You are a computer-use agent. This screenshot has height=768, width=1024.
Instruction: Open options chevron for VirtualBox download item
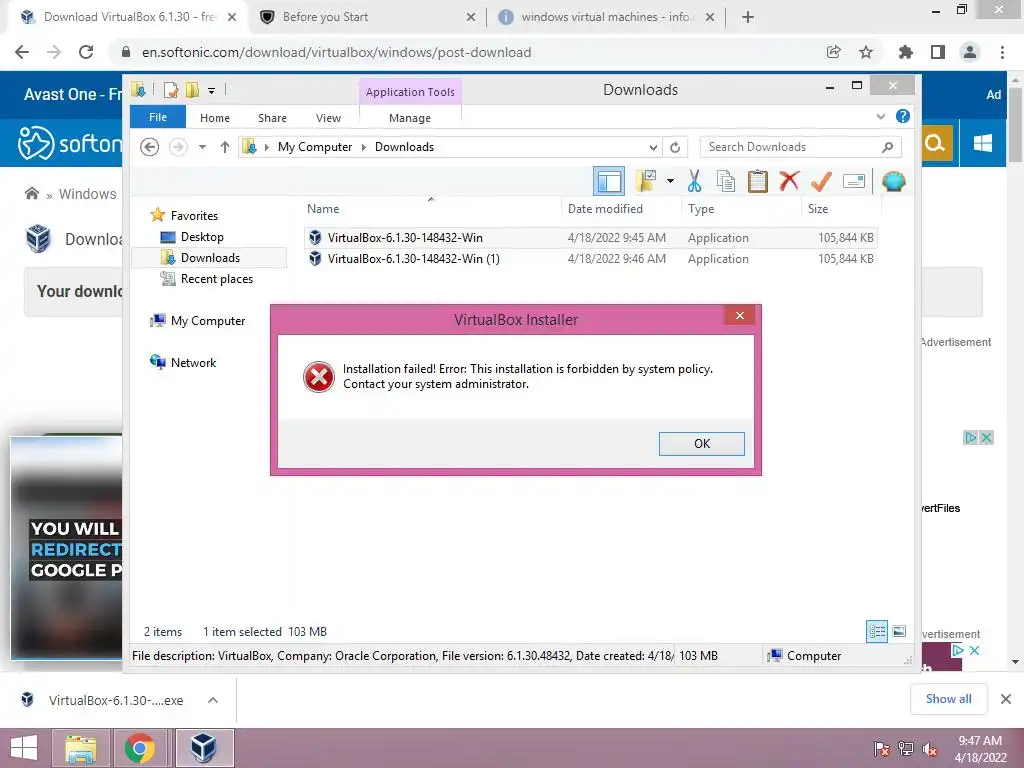[x=213, y=700]
